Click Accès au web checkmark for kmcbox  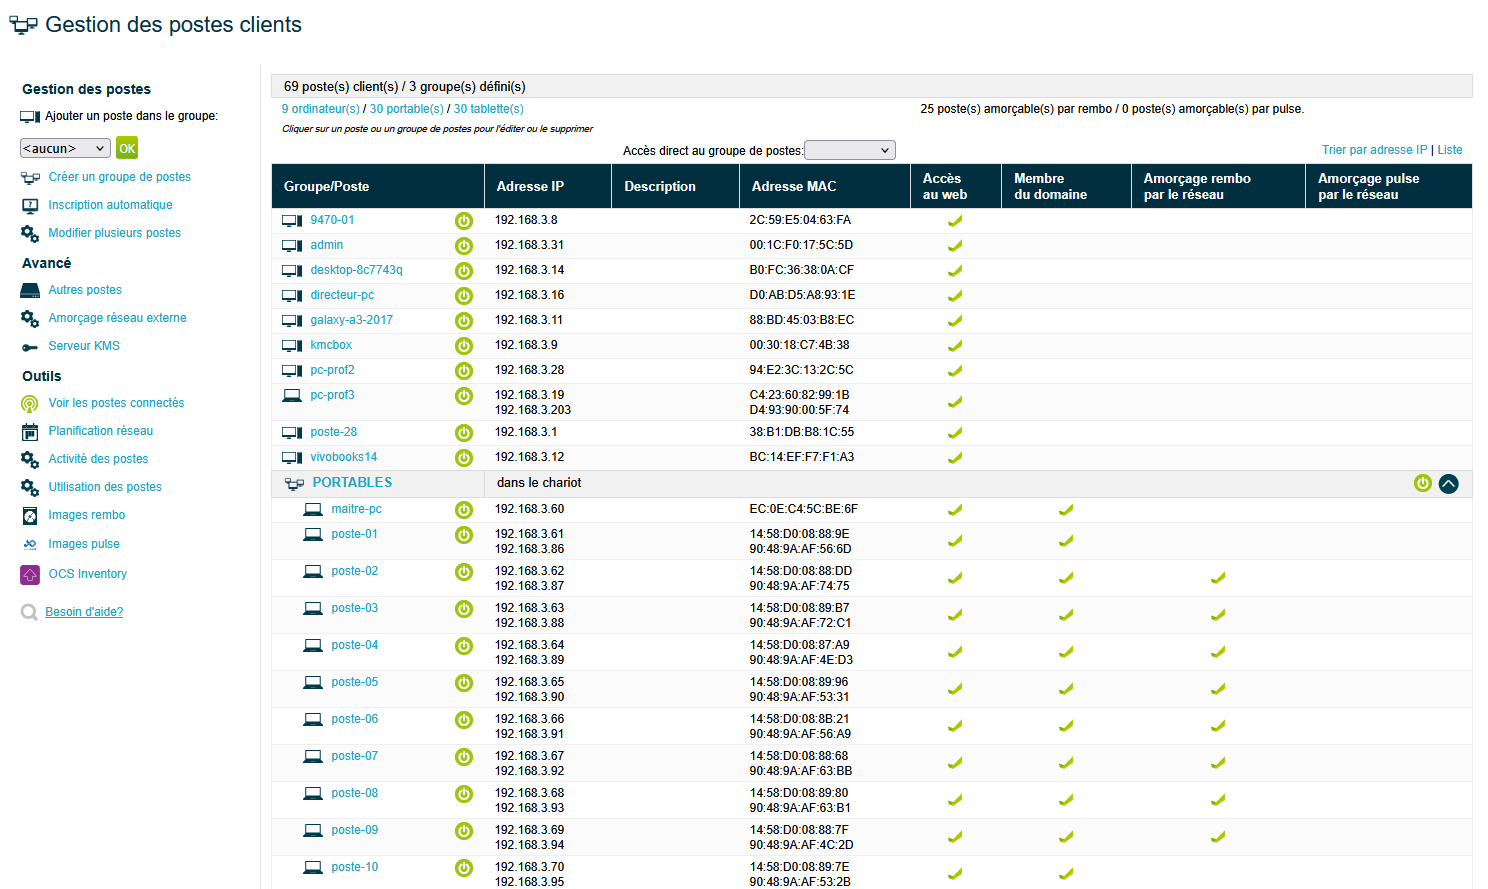955,346
